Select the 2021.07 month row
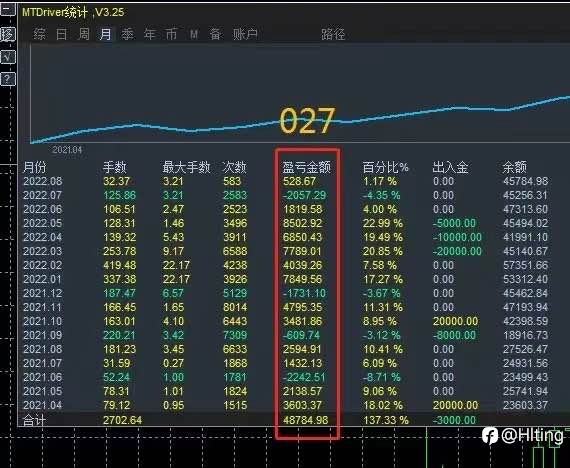The height and width of the screenshot is (468, 570). click(x=286, y=363)
